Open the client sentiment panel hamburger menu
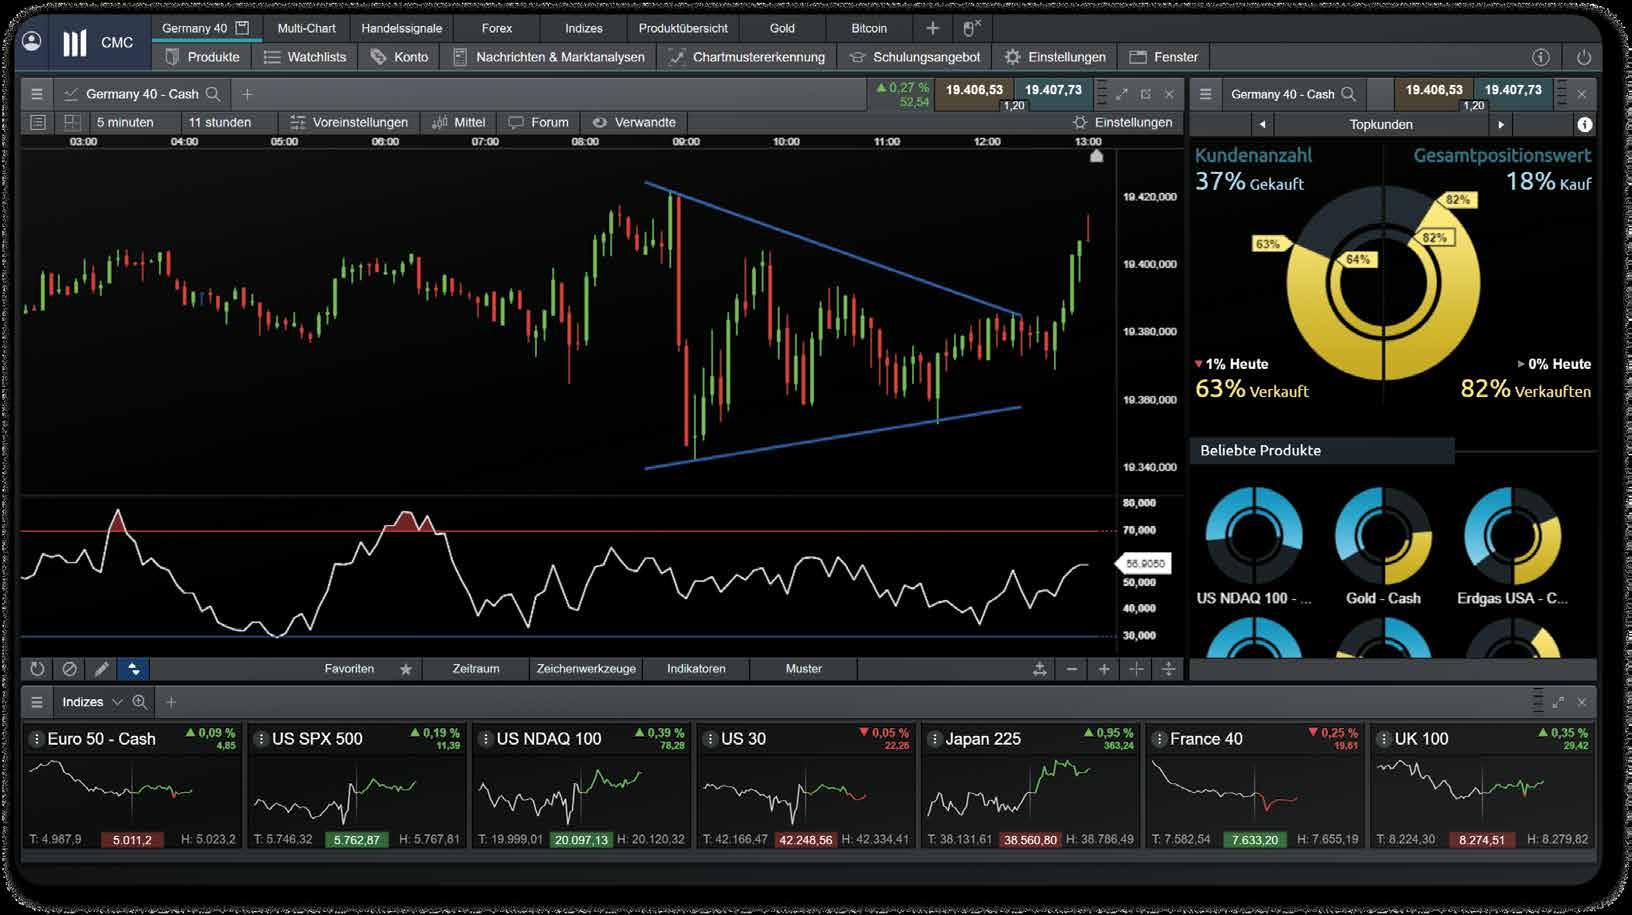Image resolution: width=1632 pixels, height=915 pixels. pos(1205,94)
